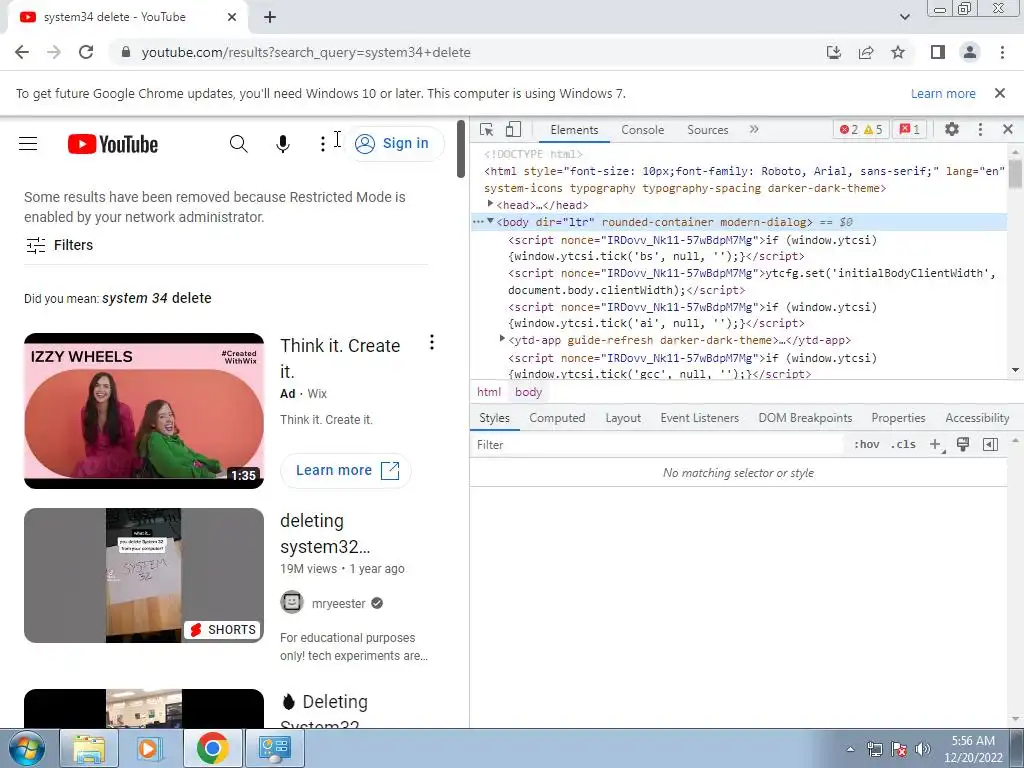Select the DevTools inspect element picker icon
Viewport: 1024px width, 768px height.
click(487, 129)
